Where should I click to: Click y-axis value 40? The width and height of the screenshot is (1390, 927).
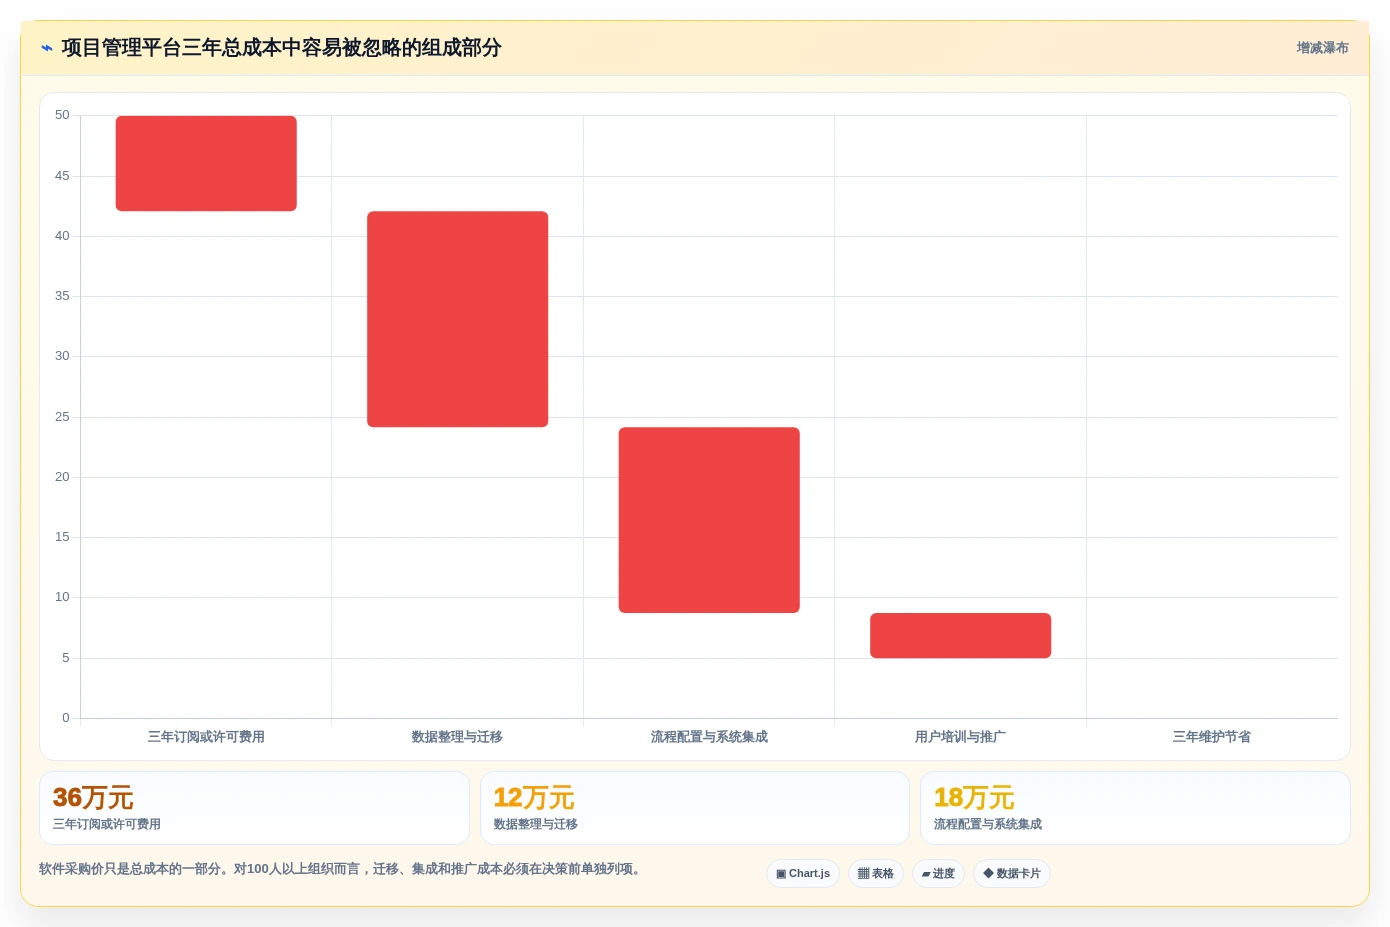point(62,236)
